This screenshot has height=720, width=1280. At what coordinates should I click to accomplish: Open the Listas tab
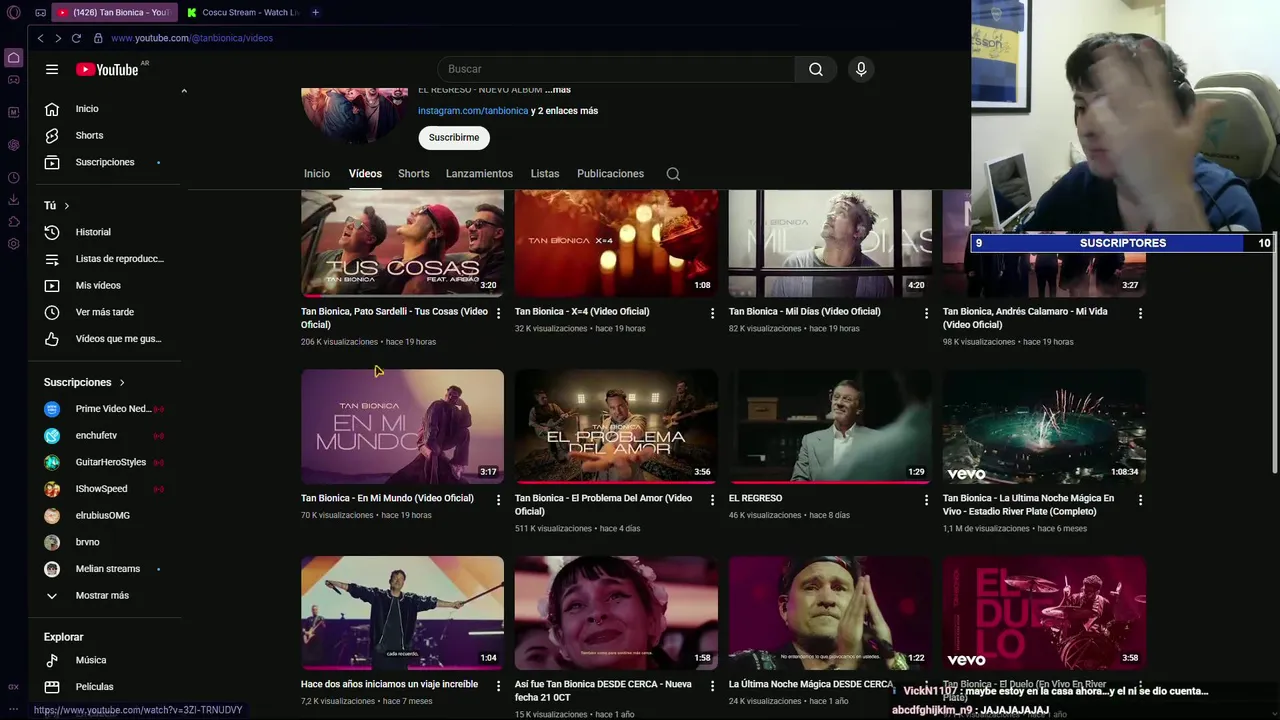click(545, 174)
